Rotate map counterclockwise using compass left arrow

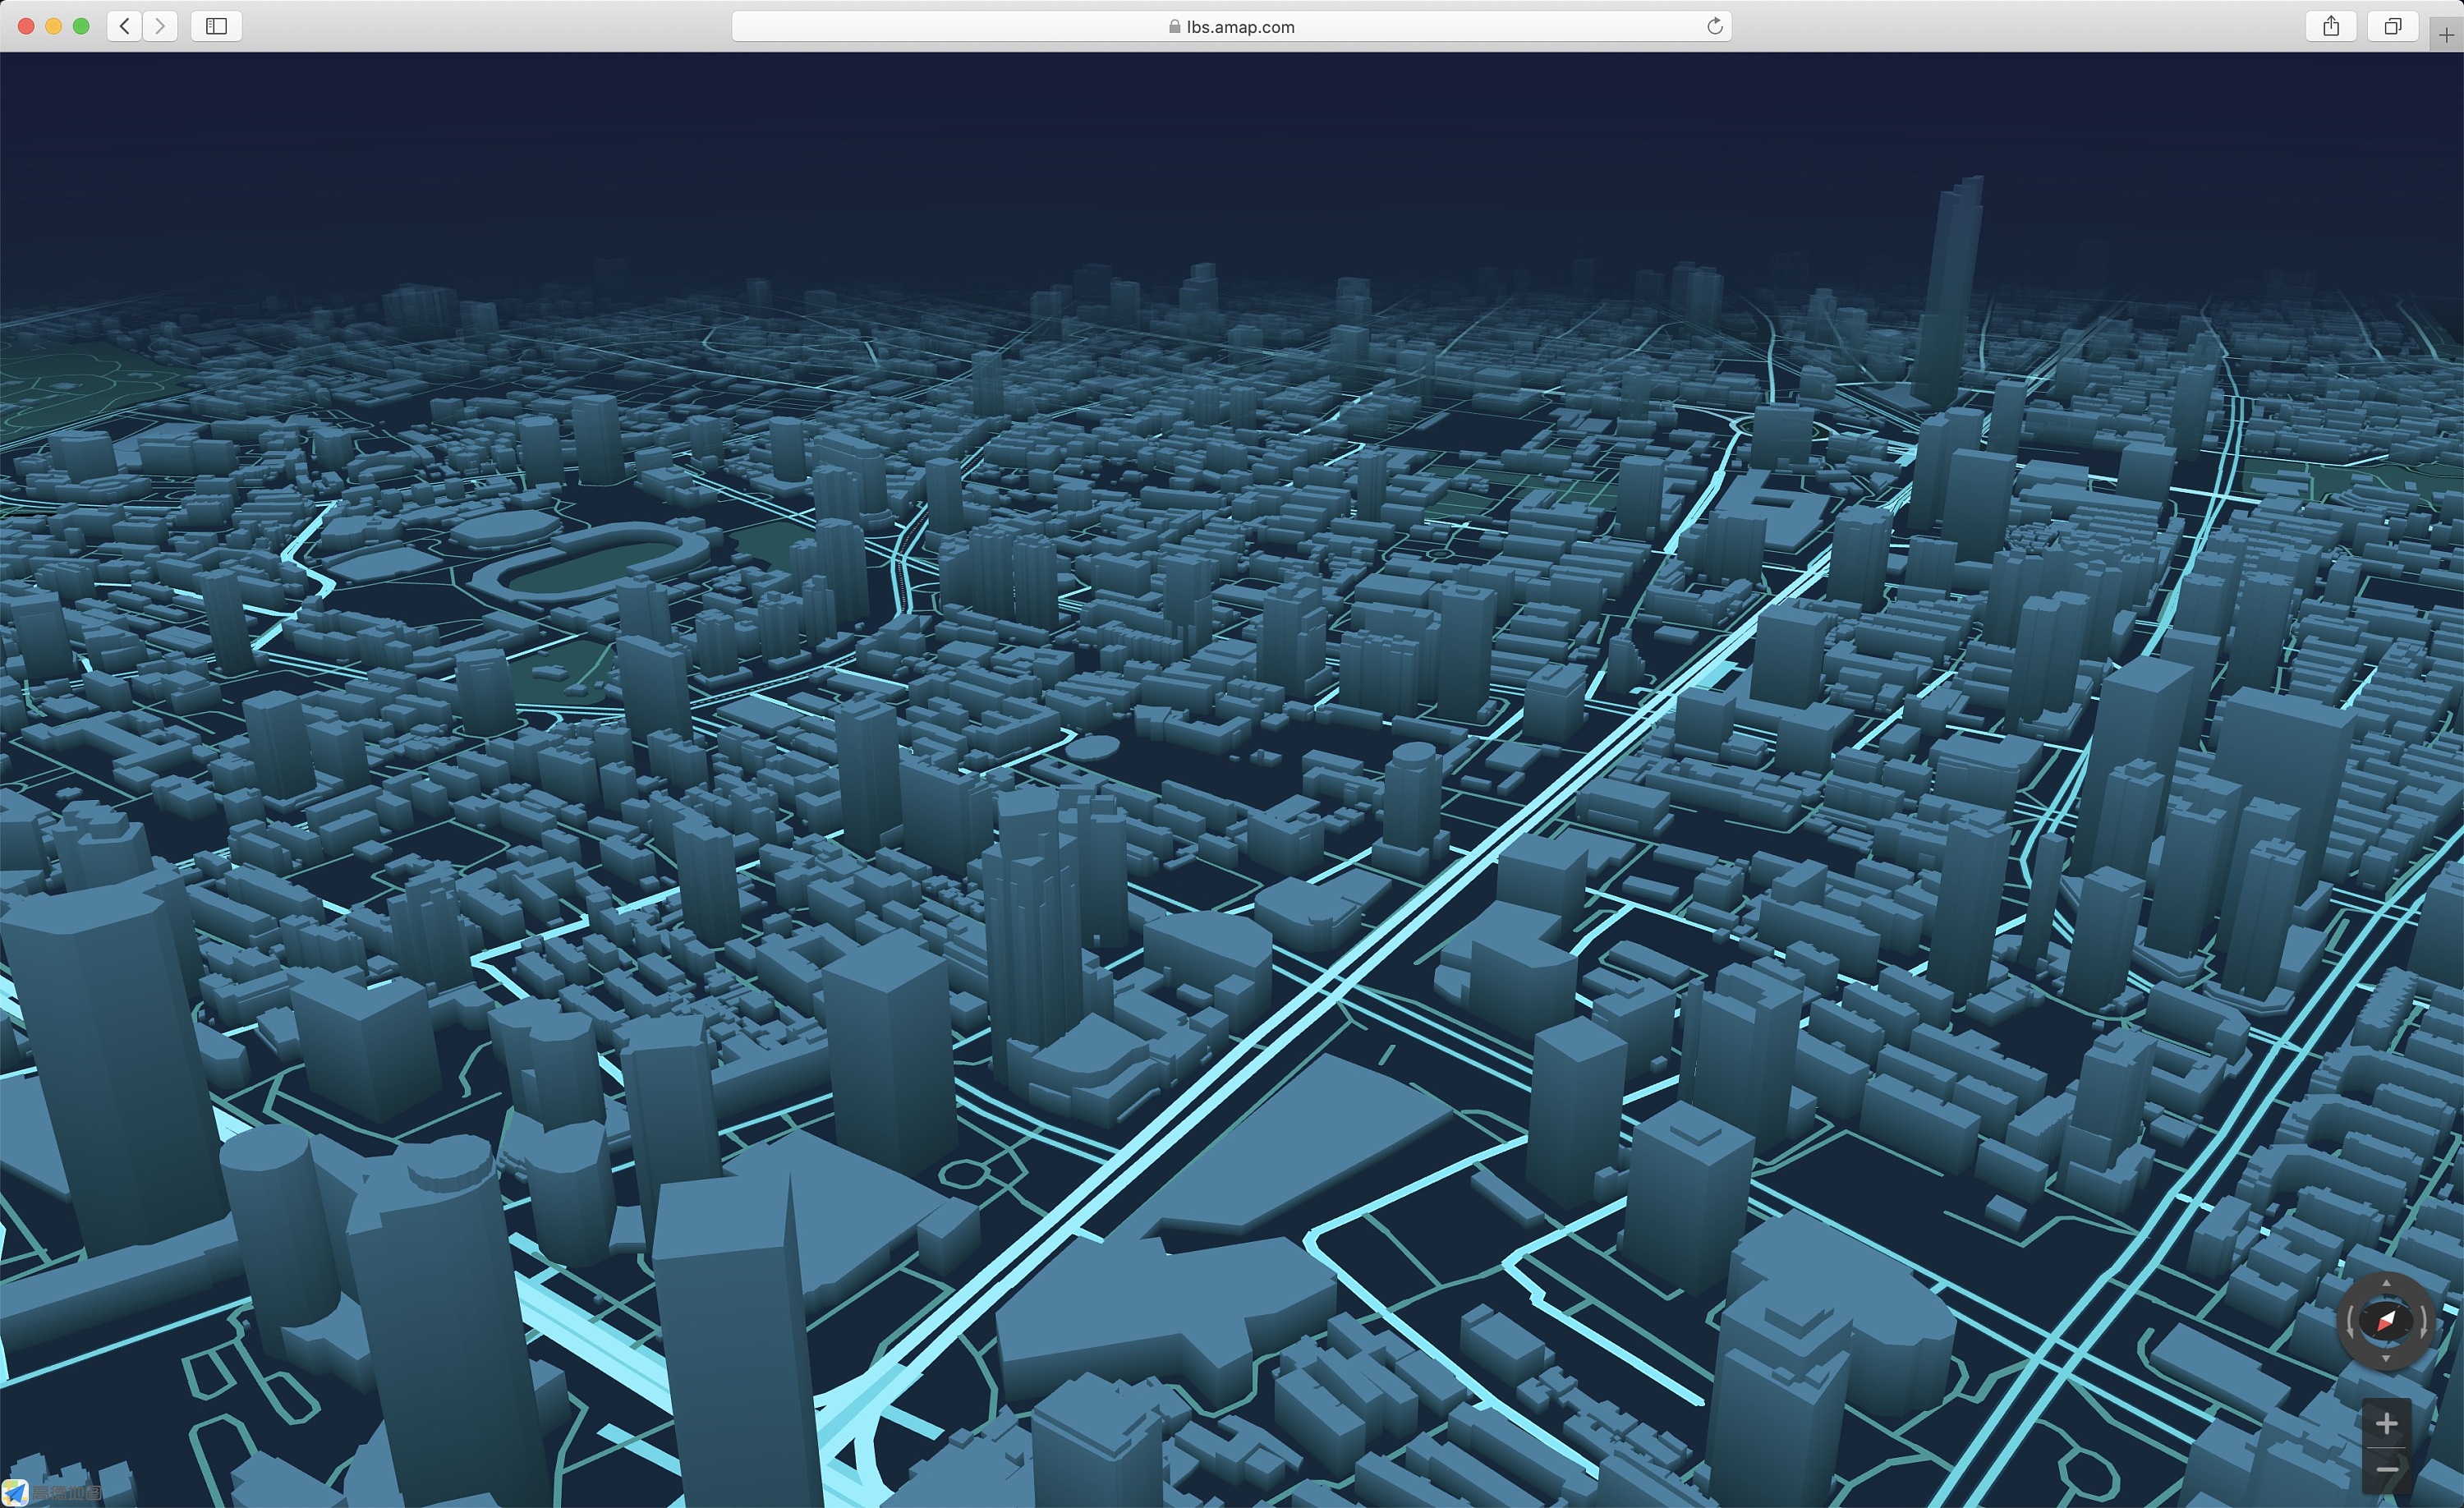point(2350,1321)
